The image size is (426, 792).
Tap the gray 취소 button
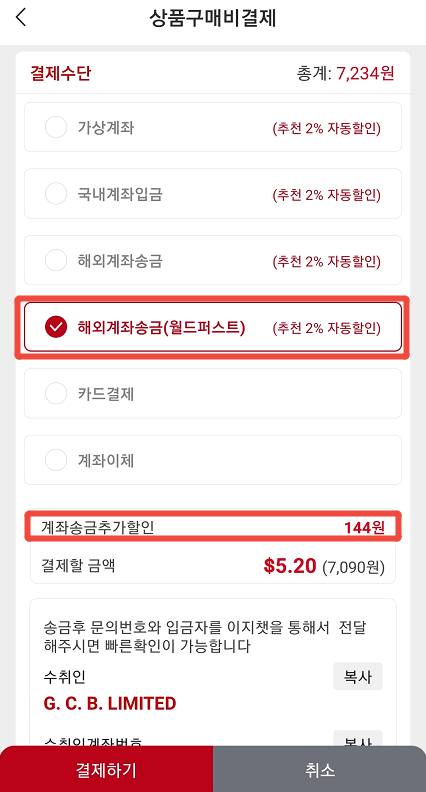click(x=319, y=769)
